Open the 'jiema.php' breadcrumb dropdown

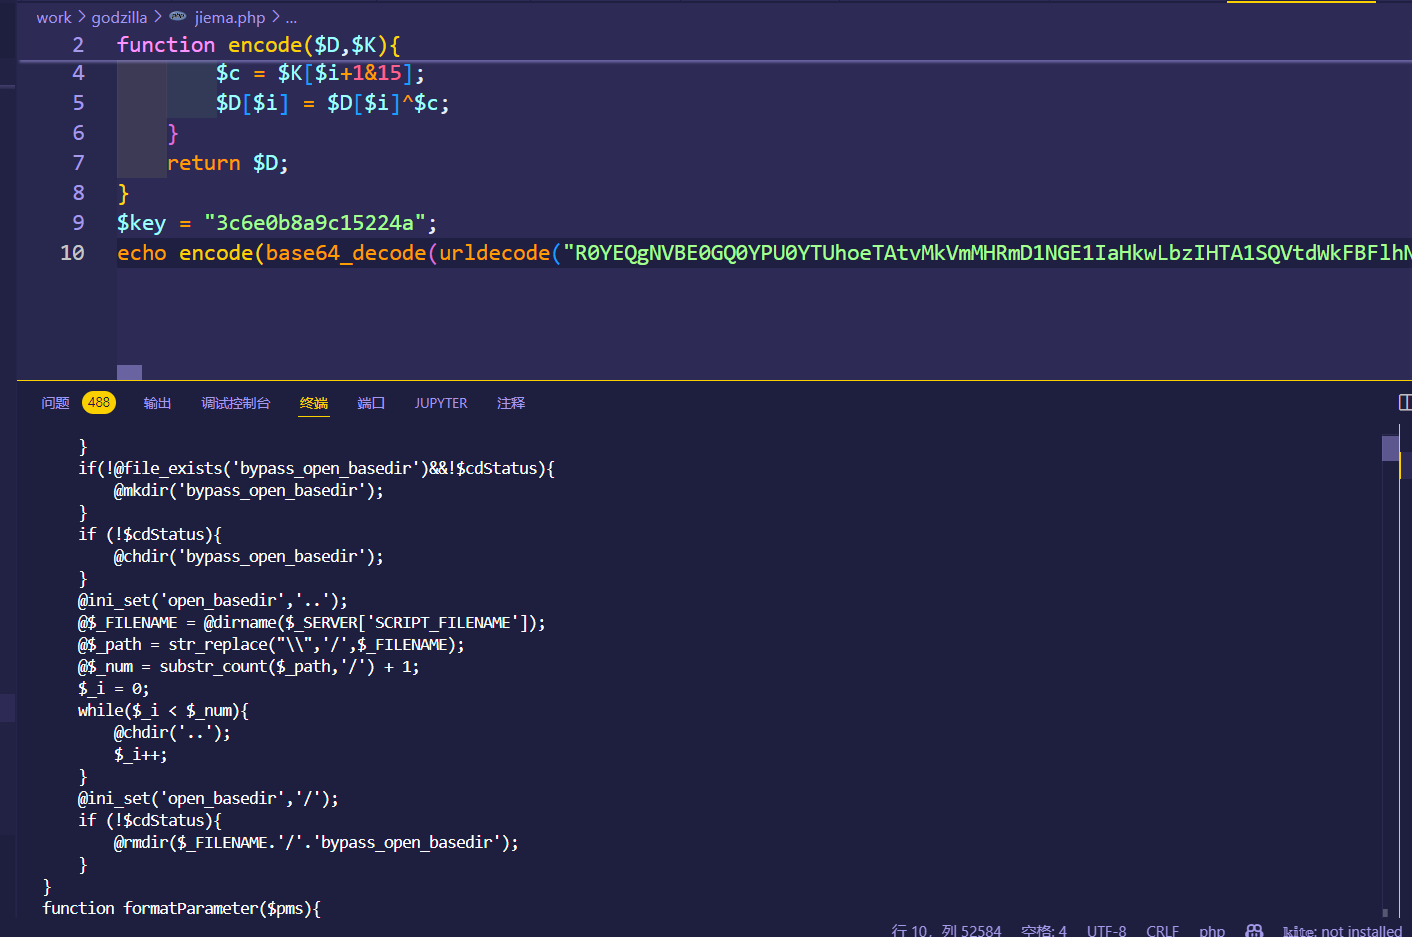(230, 17)
